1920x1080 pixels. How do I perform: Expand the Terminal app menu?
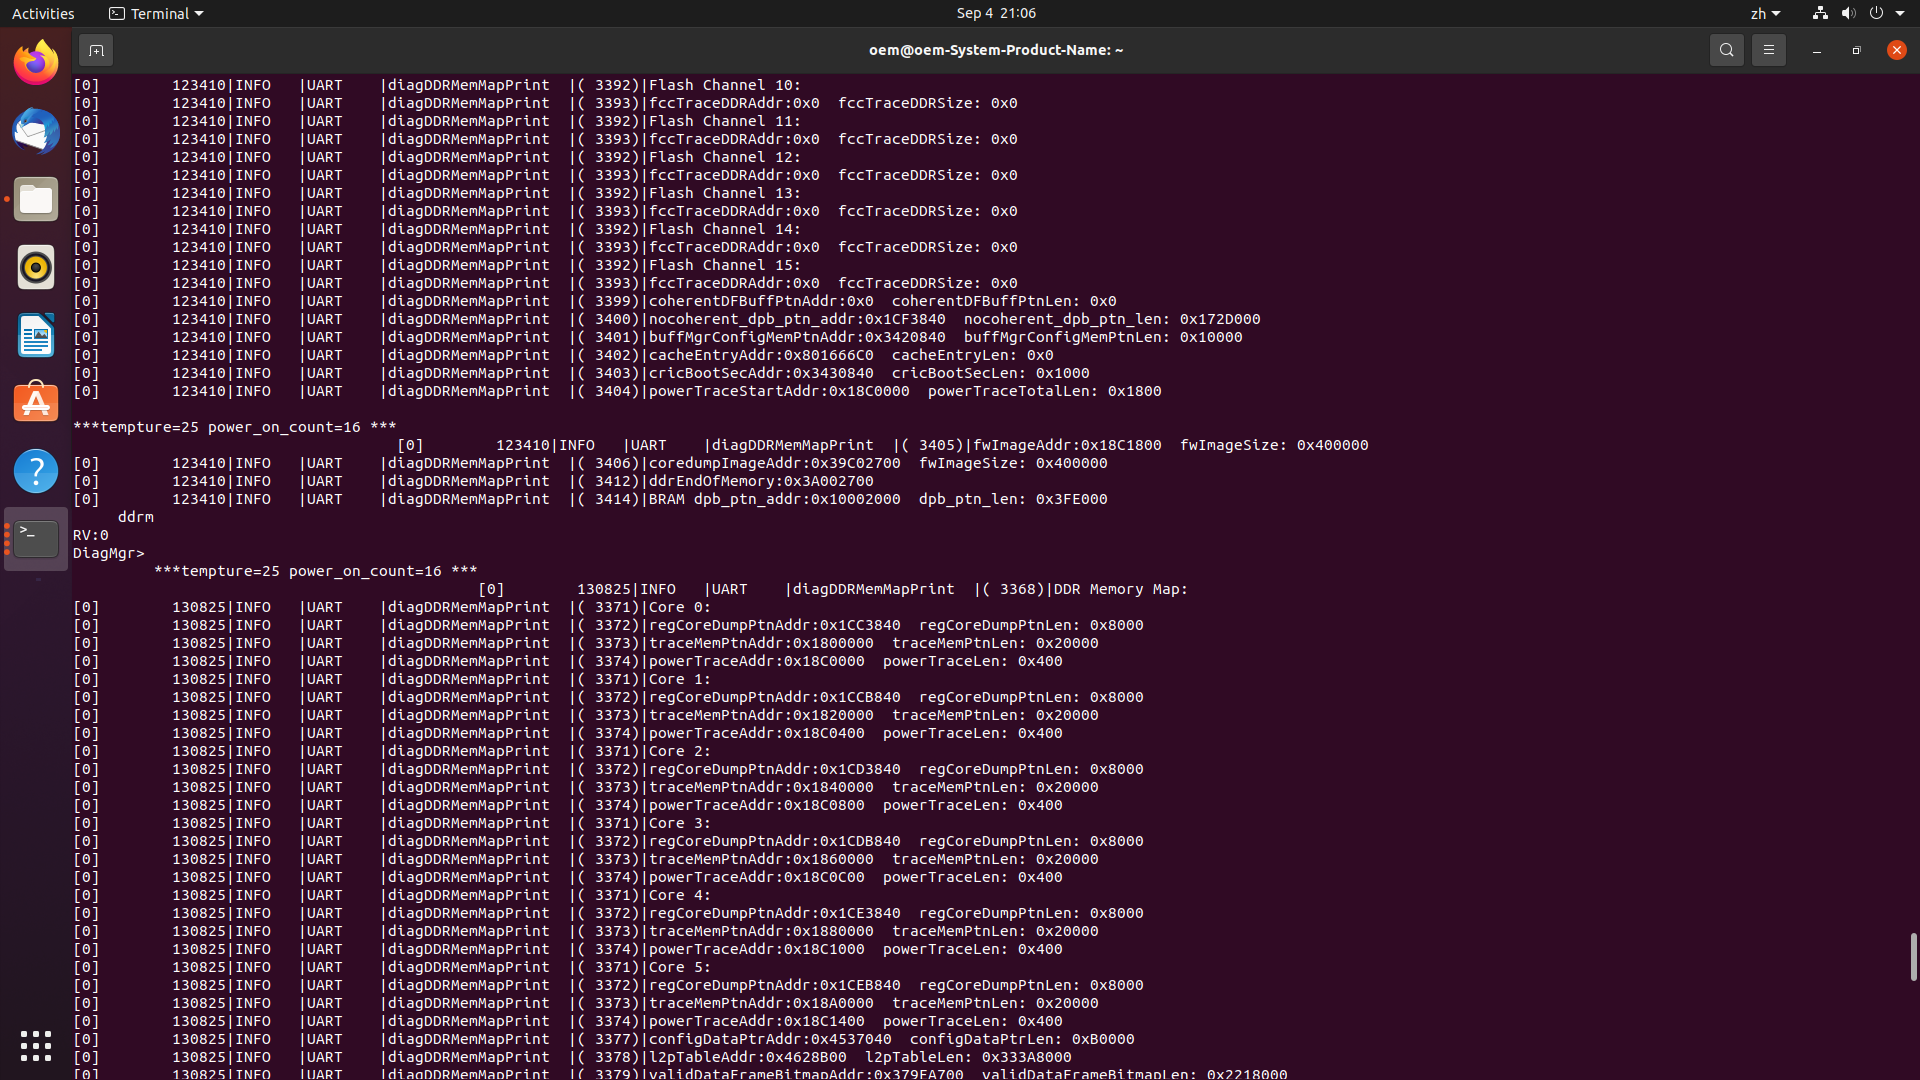156,13
